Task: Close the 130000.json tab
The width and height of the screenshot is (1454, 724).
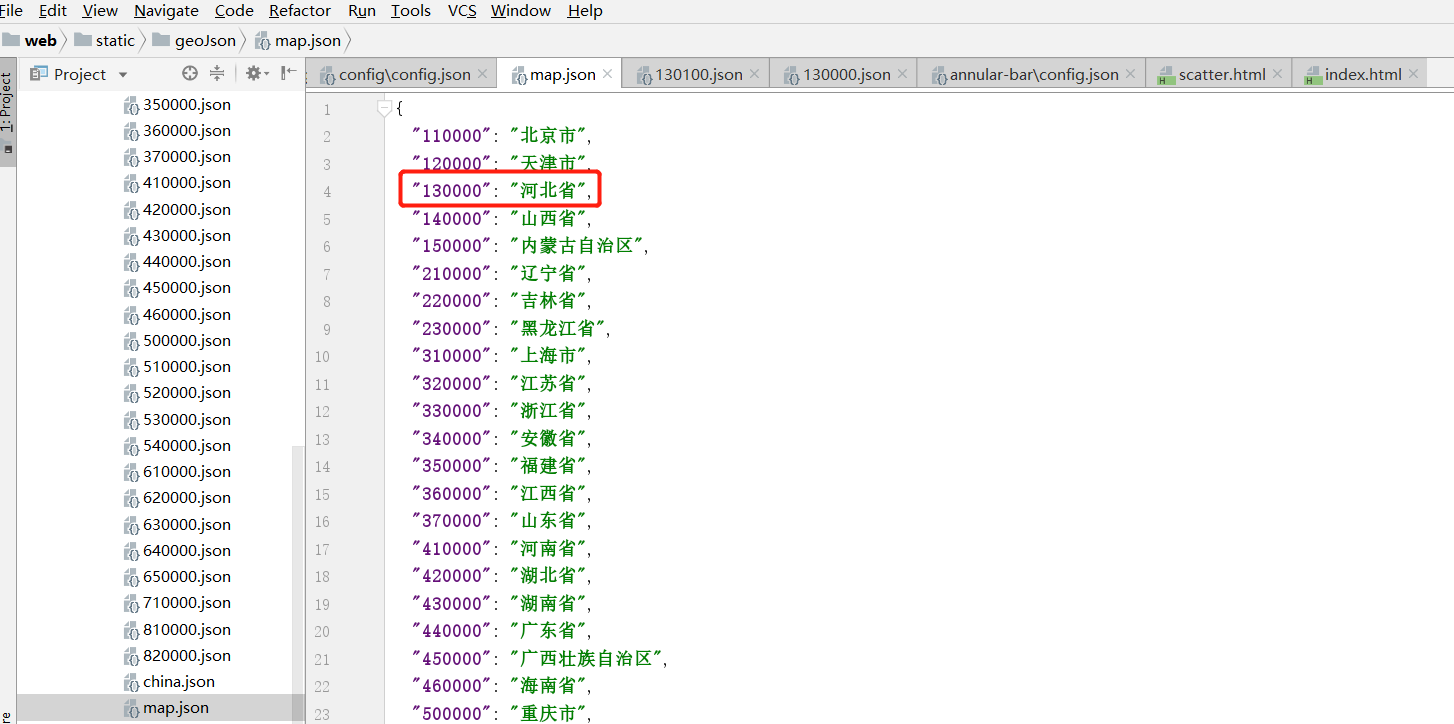Action: click(902, 74)
